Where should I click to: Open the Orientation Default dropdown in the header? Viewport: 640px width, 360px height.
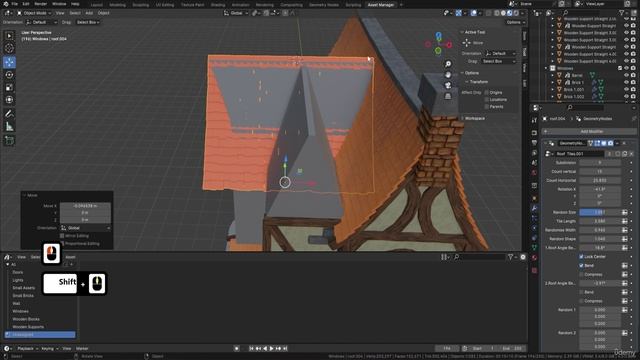click(41, 22)
